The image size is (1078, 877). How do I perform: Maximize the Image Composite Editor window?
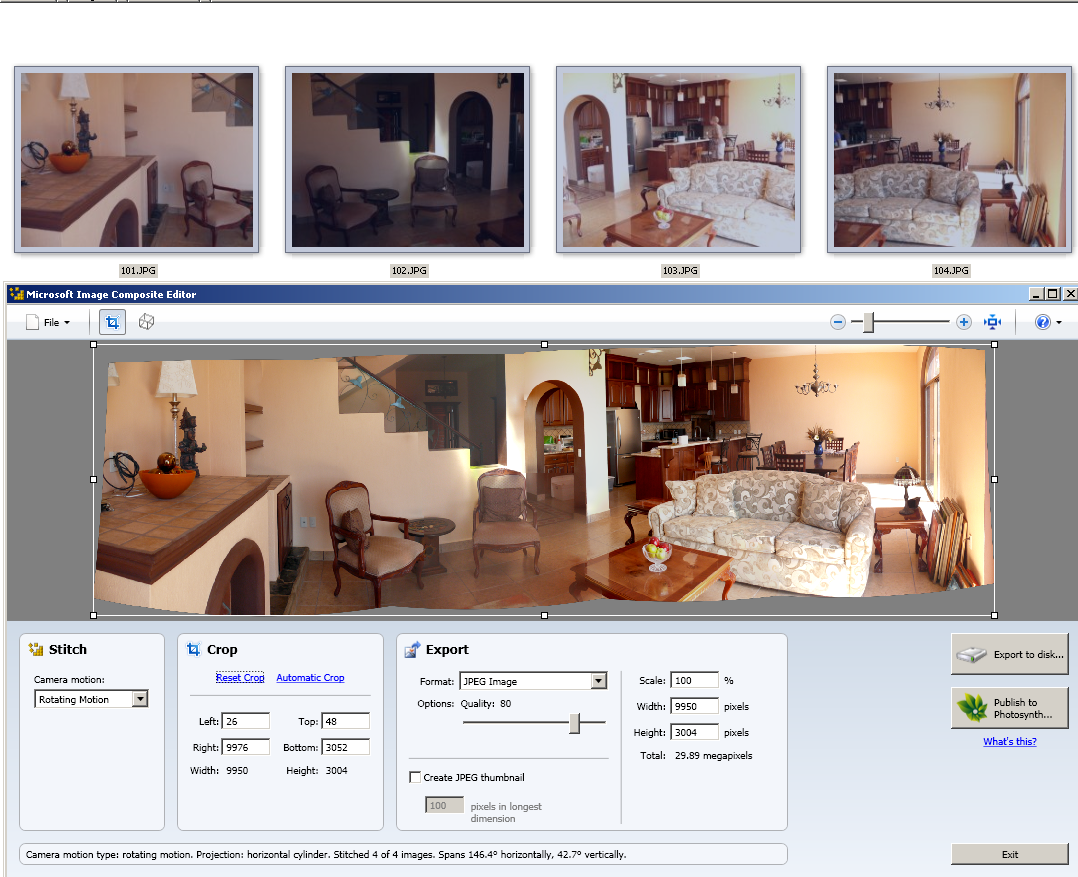(1053, 294)
